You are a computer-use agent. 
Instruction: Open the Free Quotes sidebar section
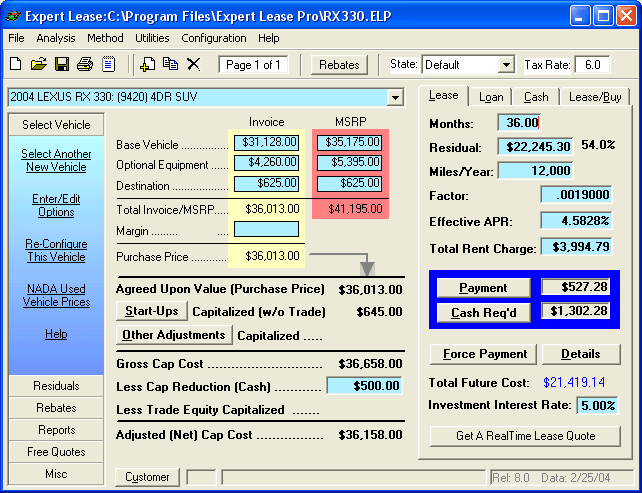click(56, 452)
